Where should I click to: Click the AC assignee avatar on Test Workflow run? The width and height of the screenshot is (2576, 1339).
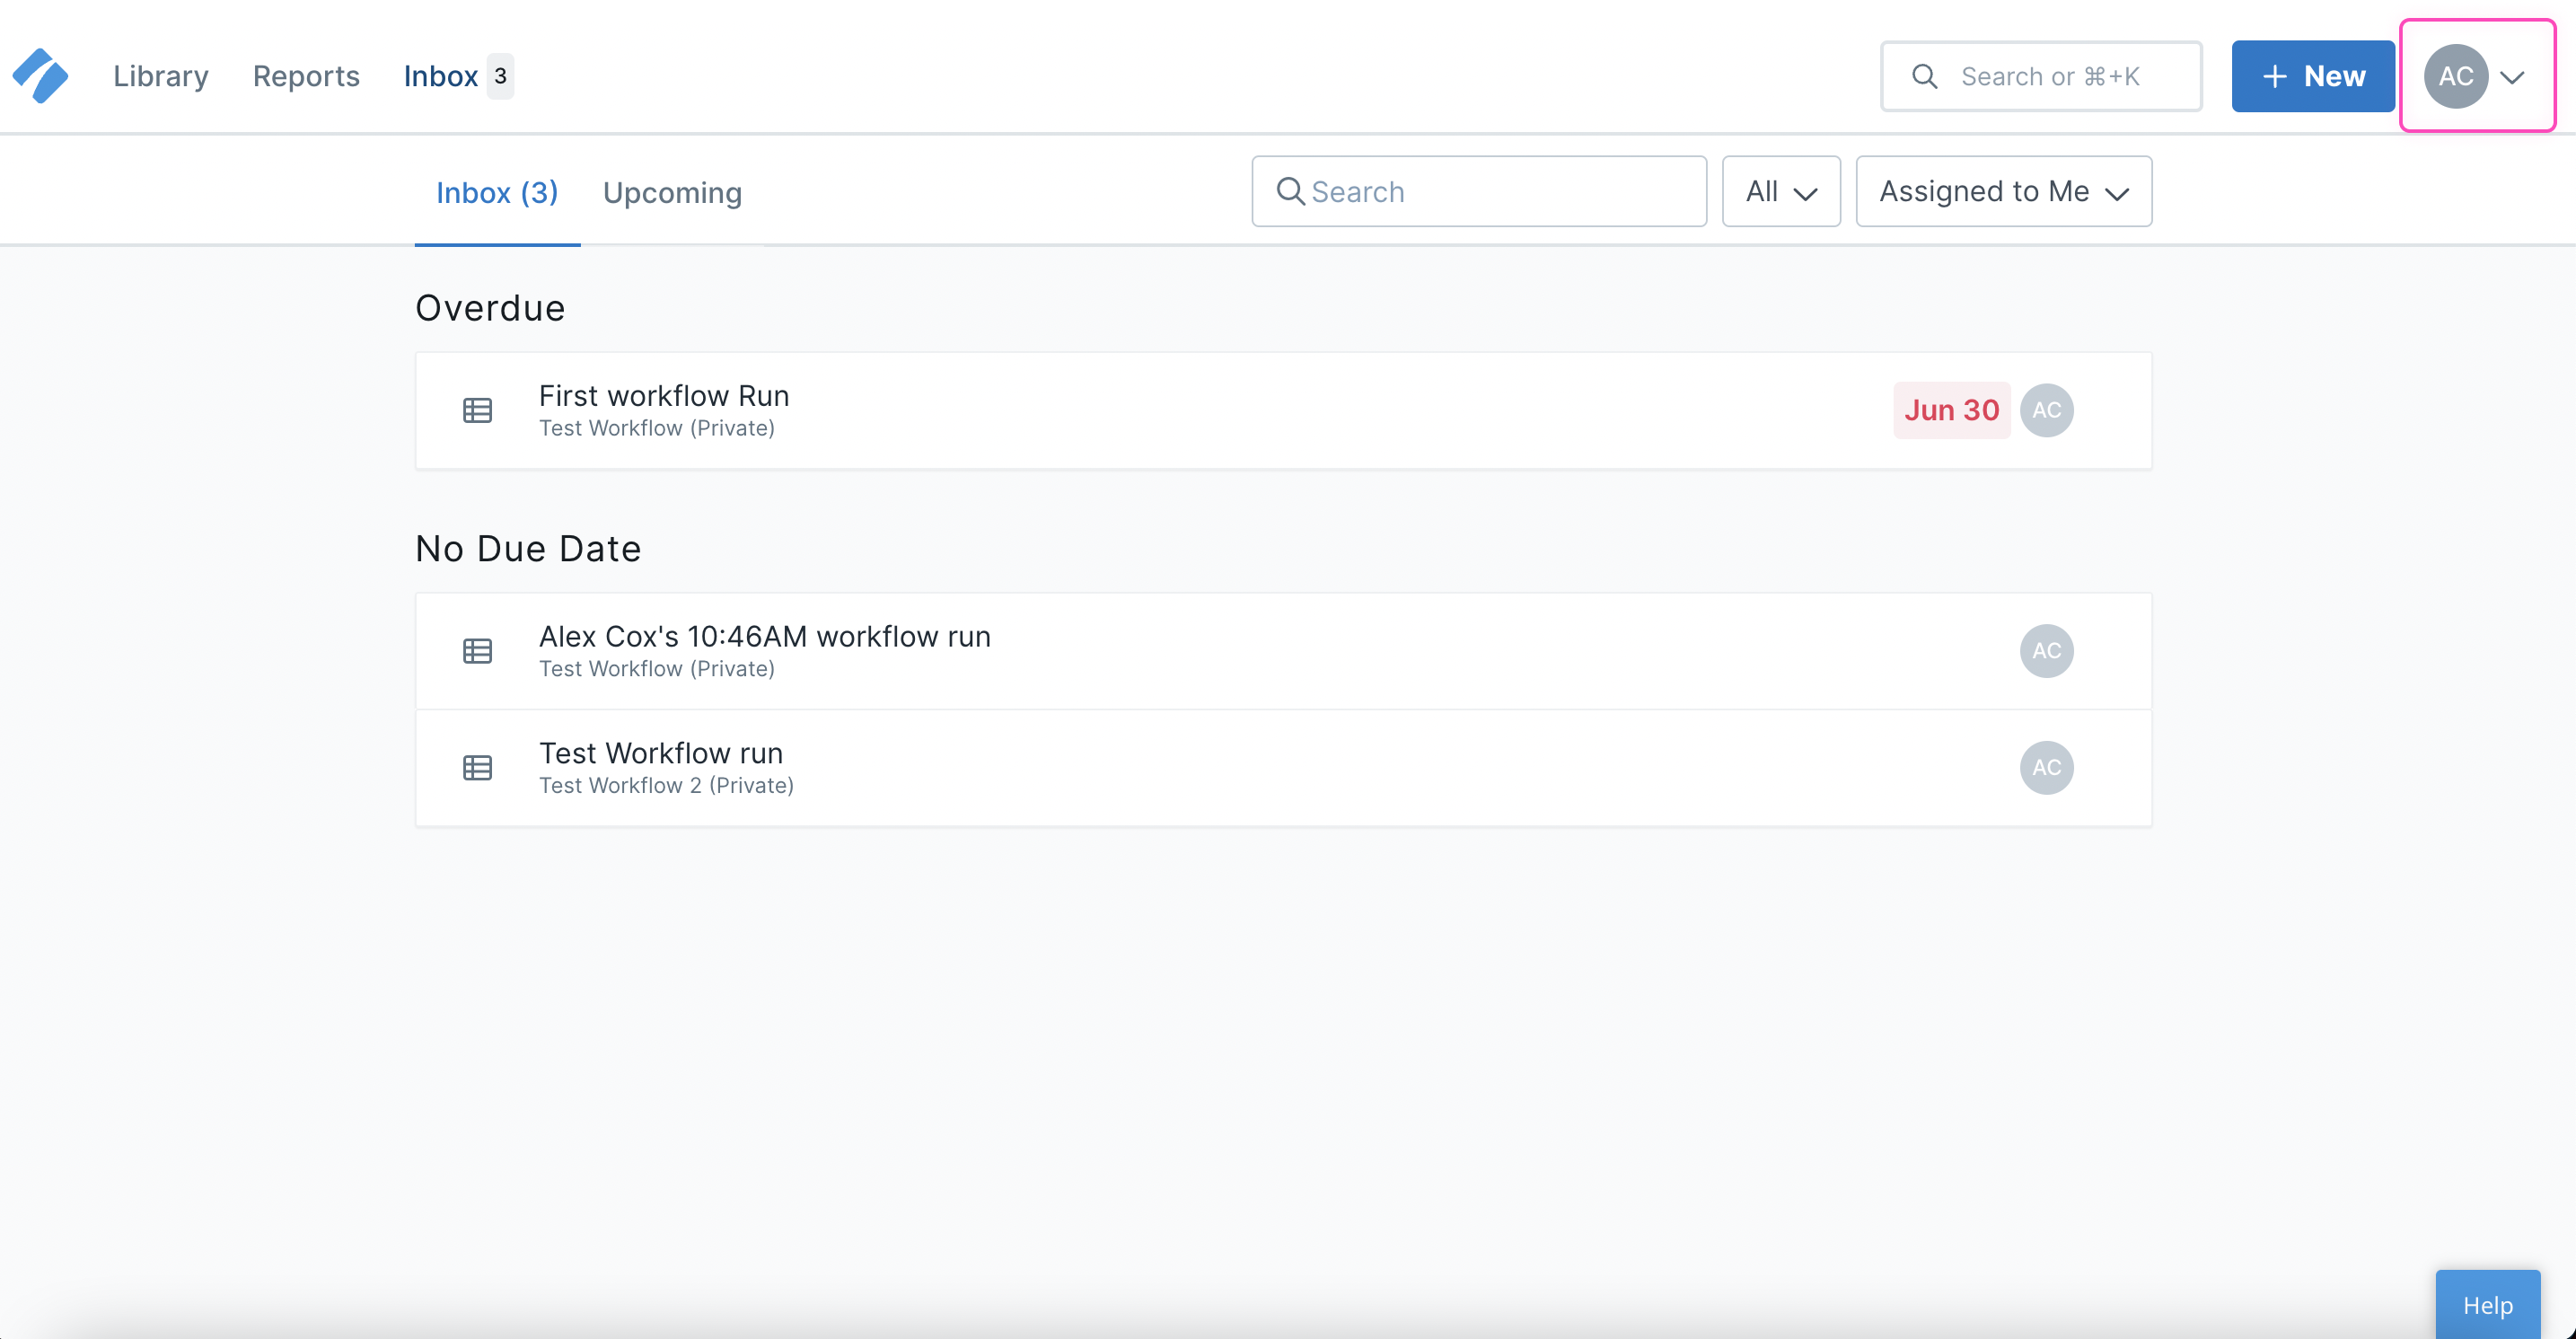pyautogui.click(x=2047, y=767)
